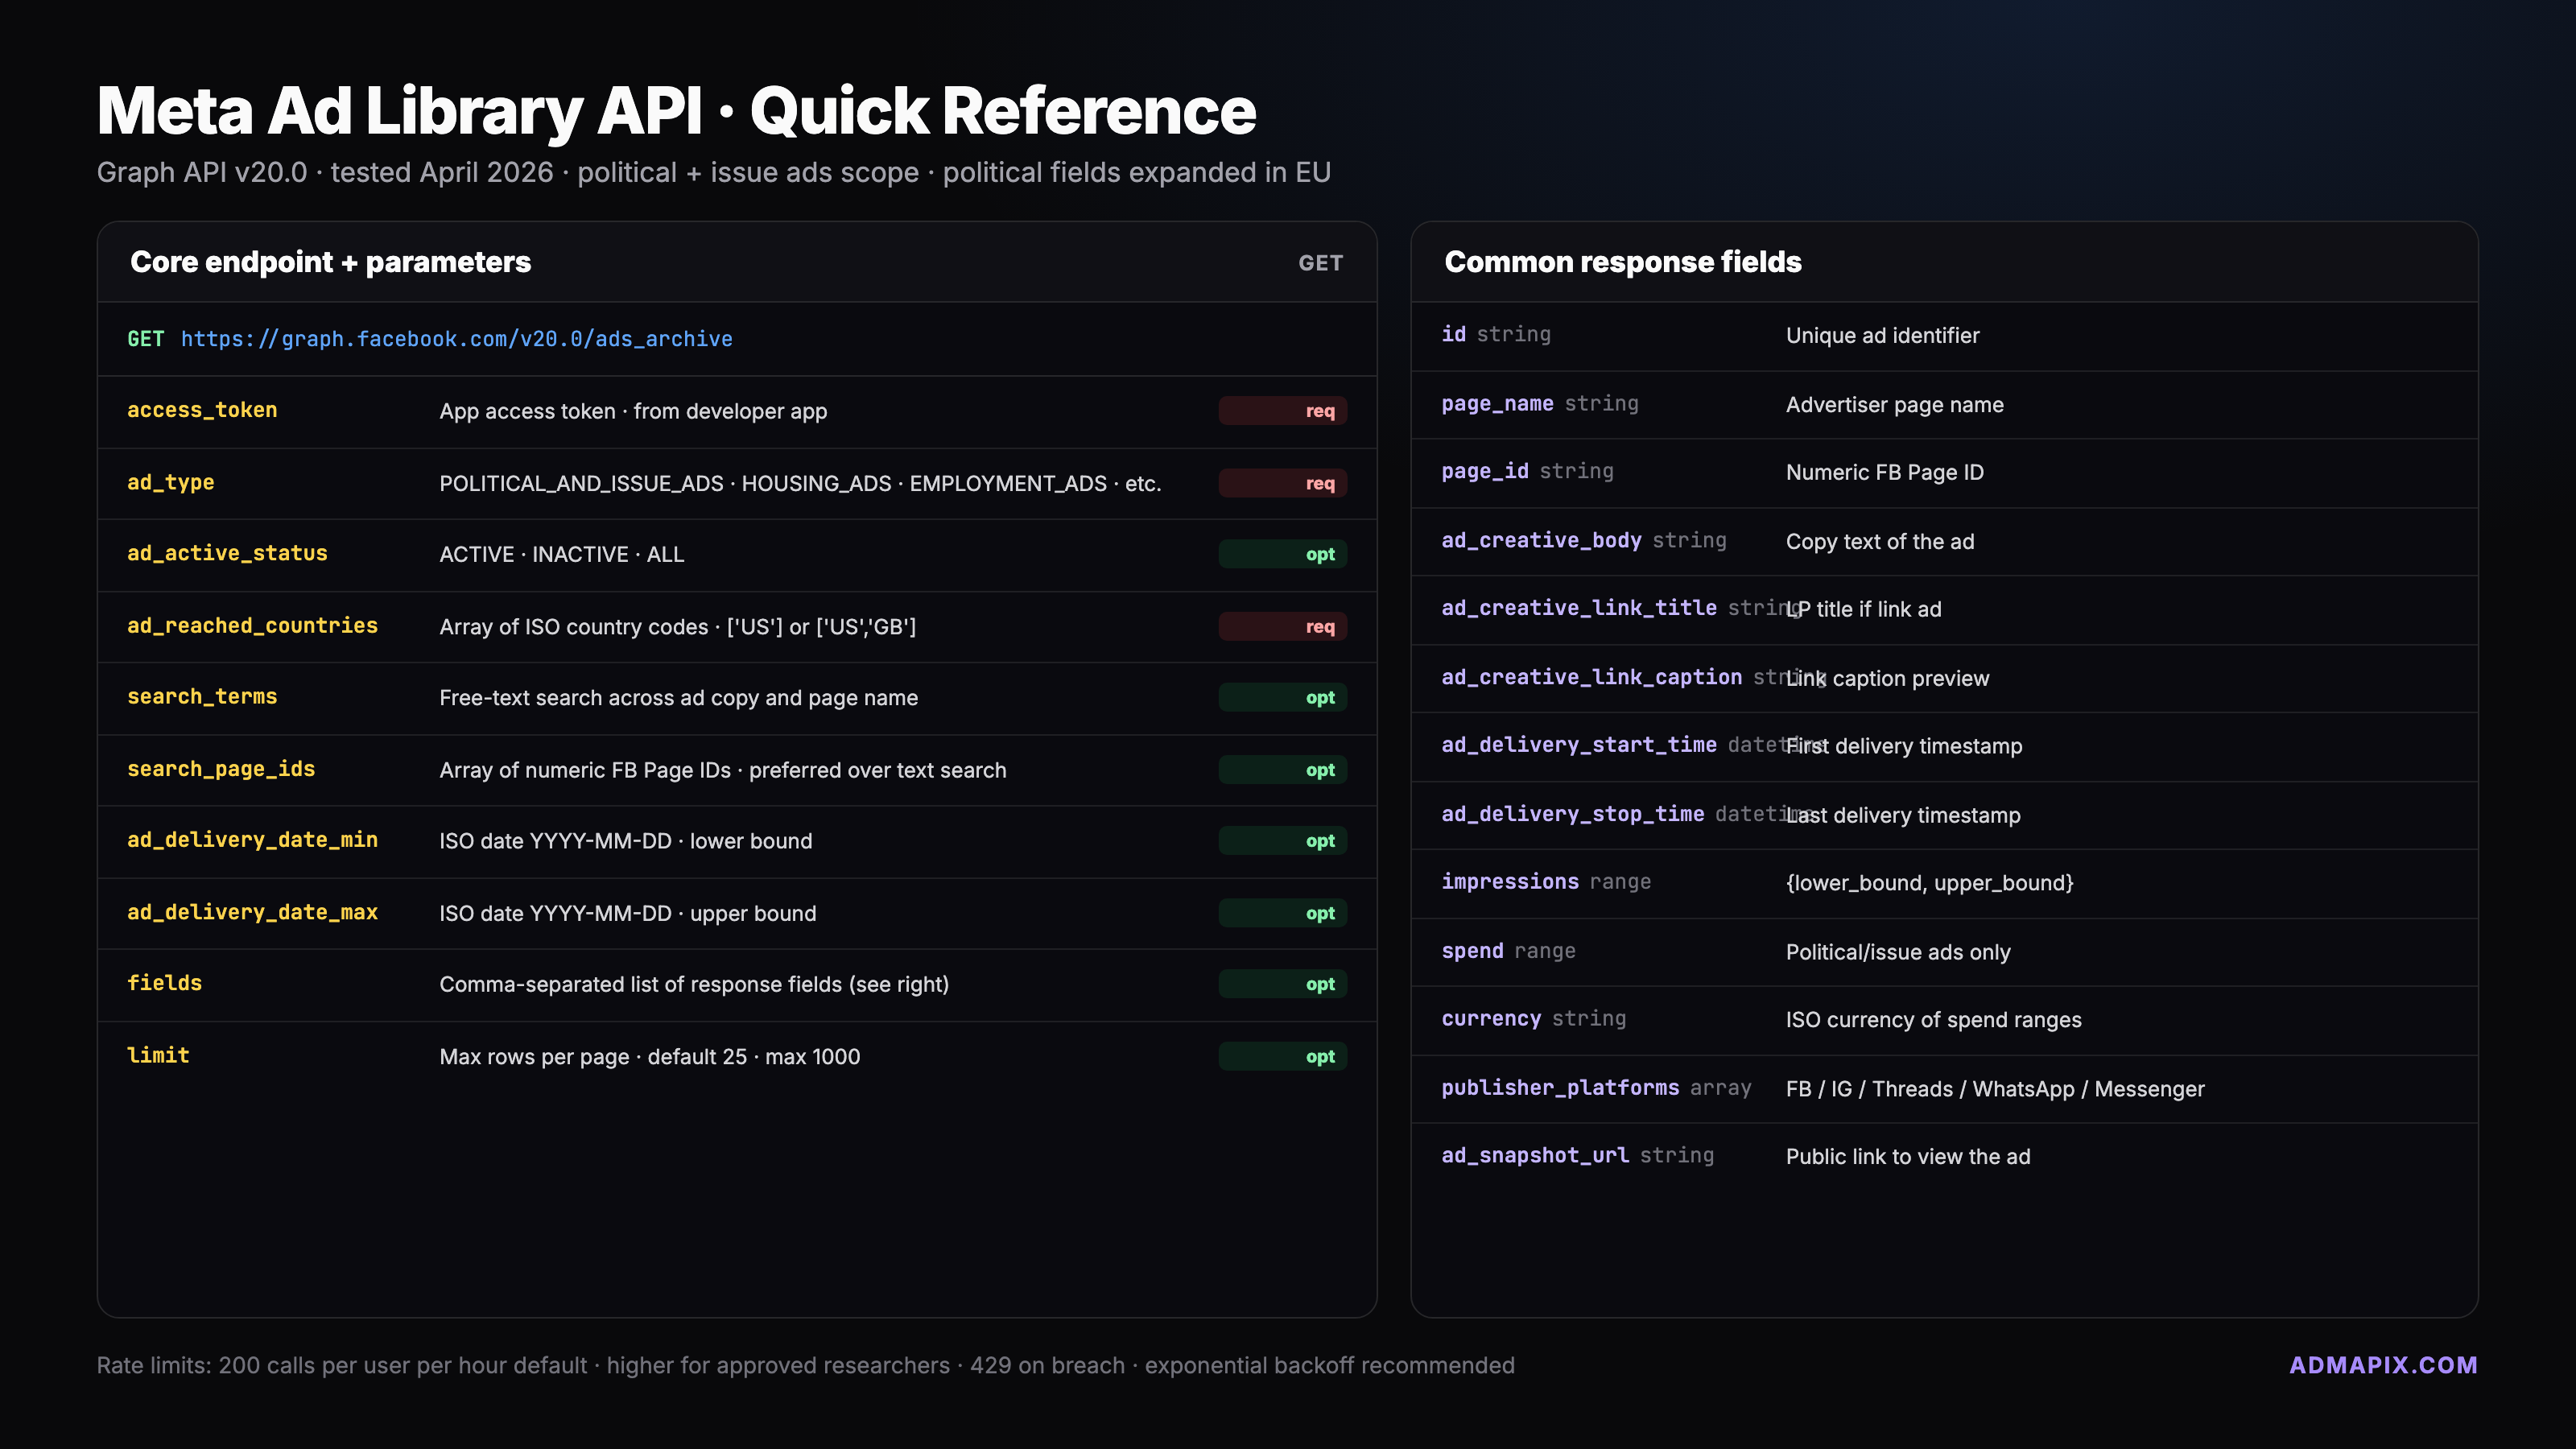Click the req badge next to access_token

1282,411
